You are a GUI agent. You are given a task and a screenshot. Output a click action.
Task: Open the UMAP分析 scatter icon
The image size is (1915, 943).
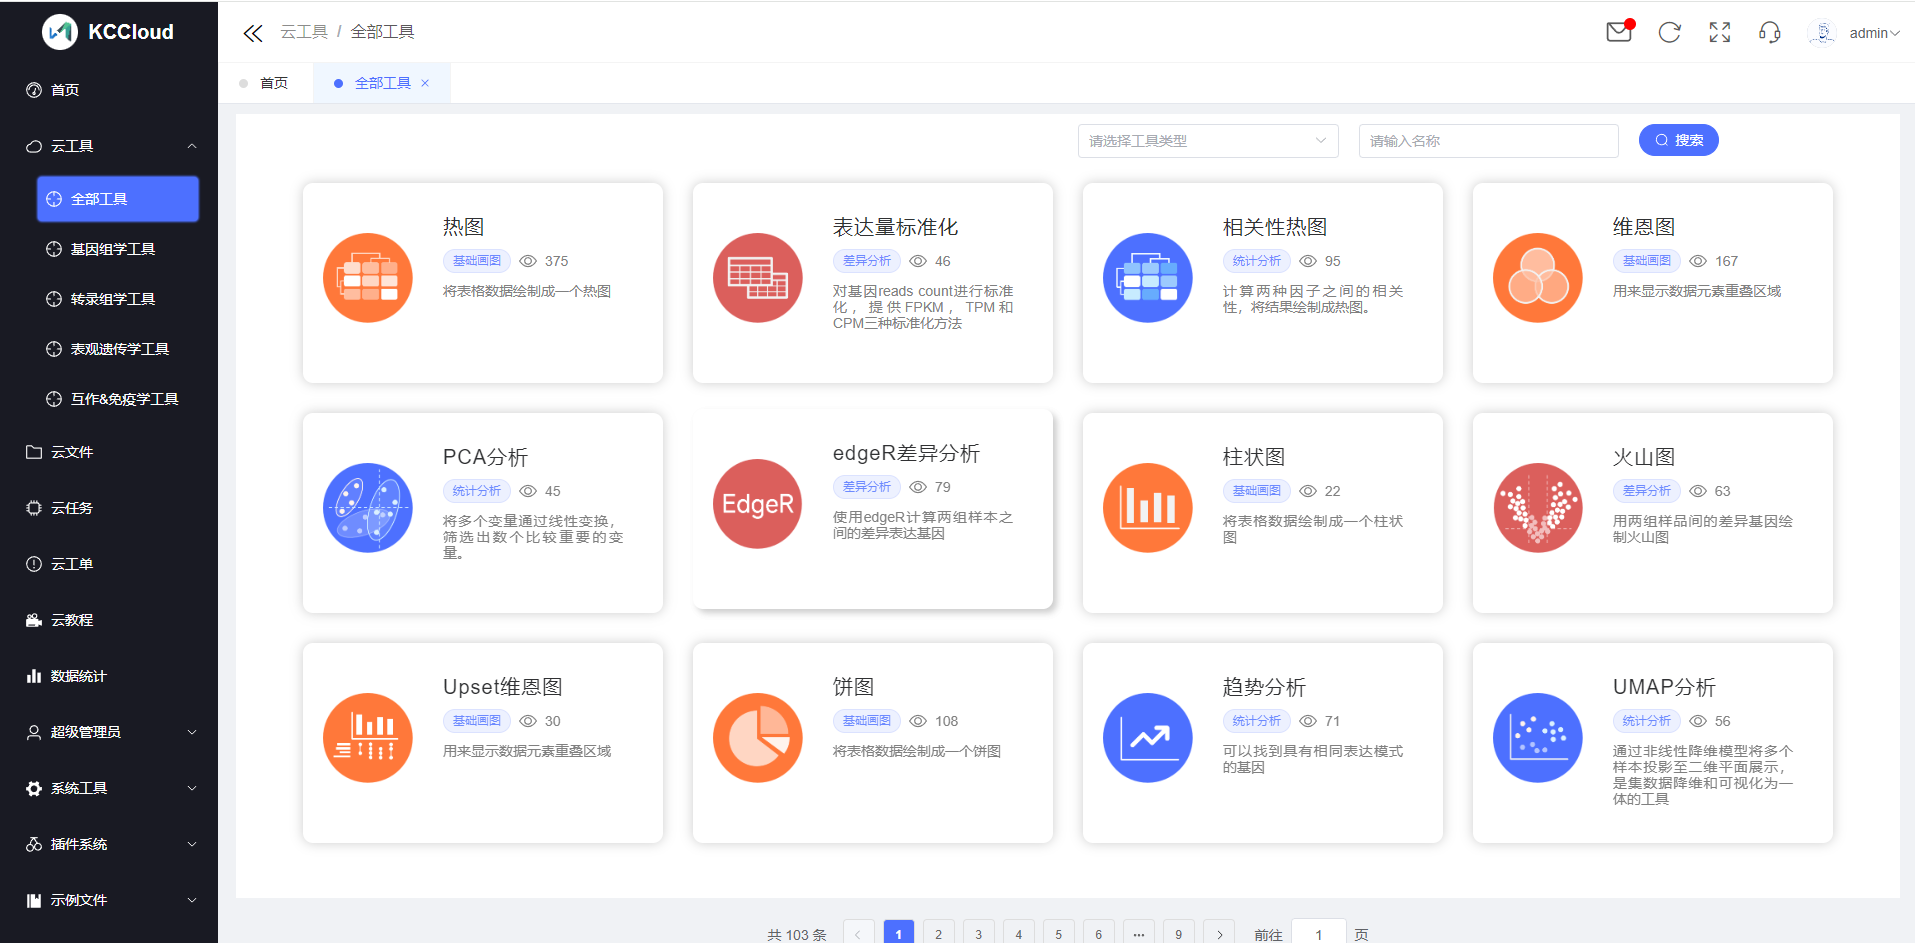[x=1538, y=738]
